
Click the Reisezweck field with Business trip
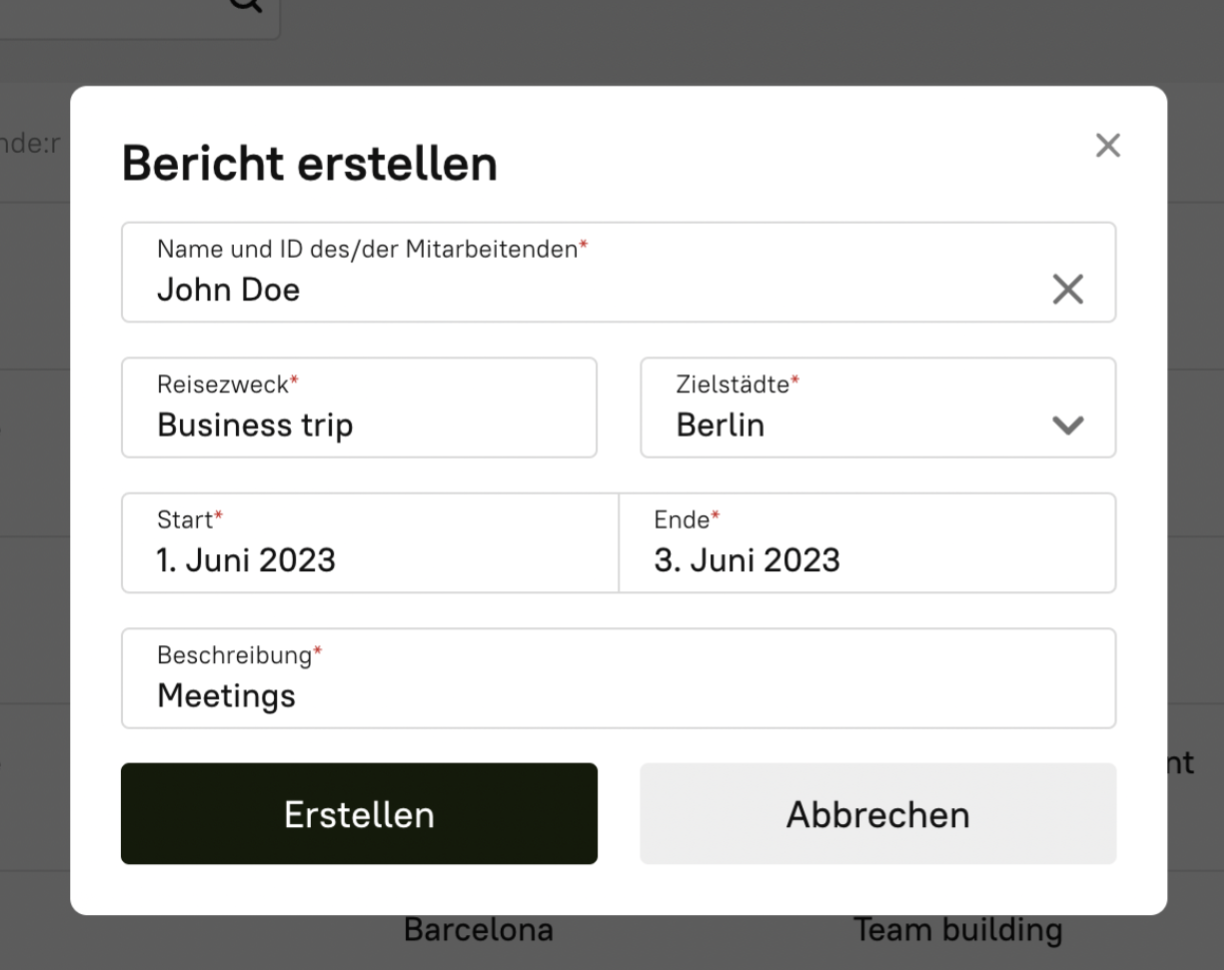tap(358, 425)
